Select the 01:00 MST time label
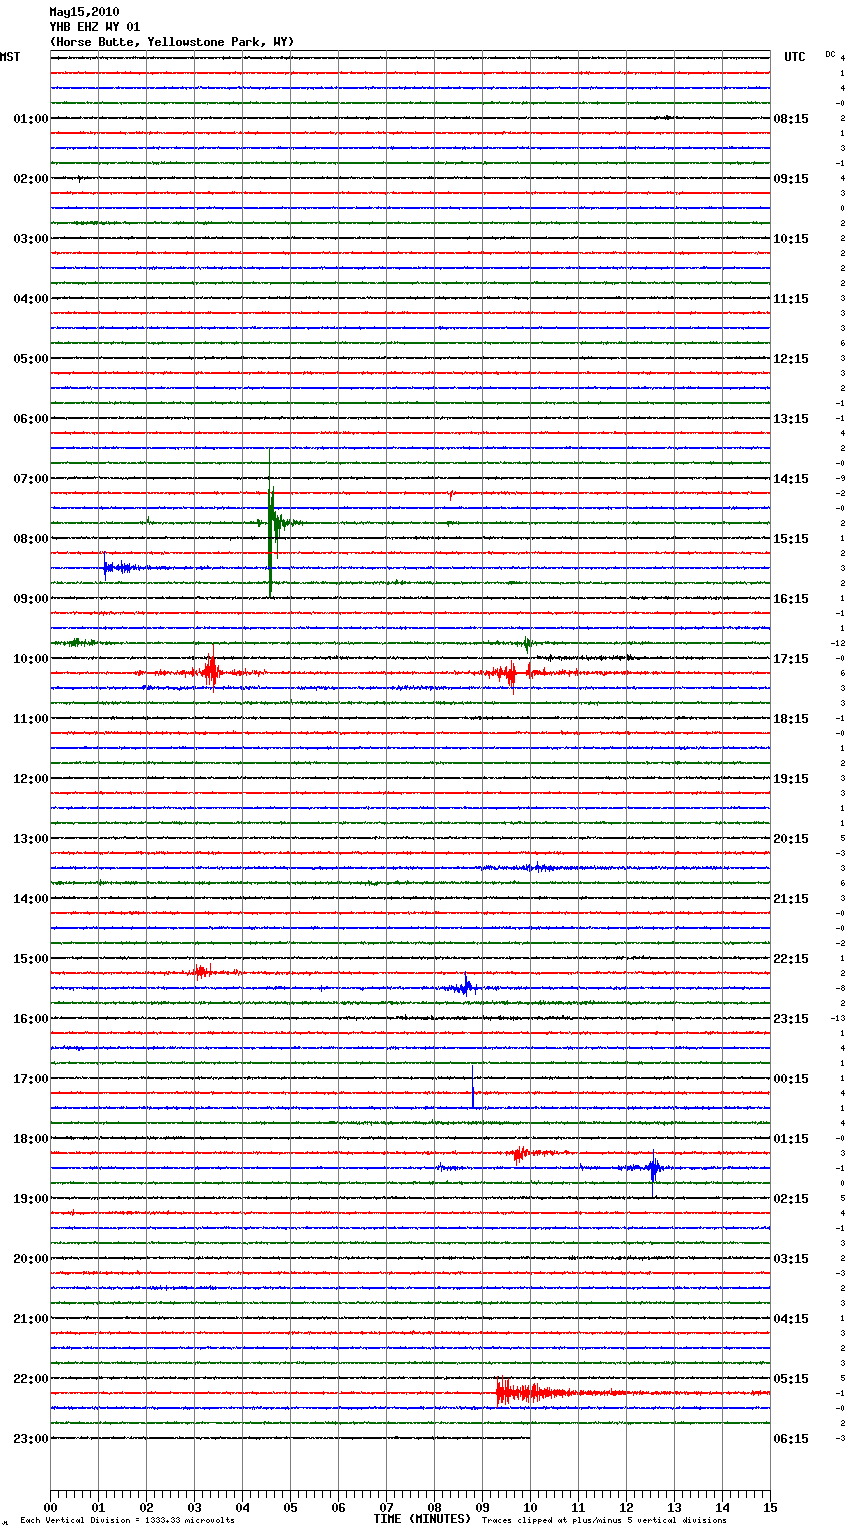 (x=30, y=119)
